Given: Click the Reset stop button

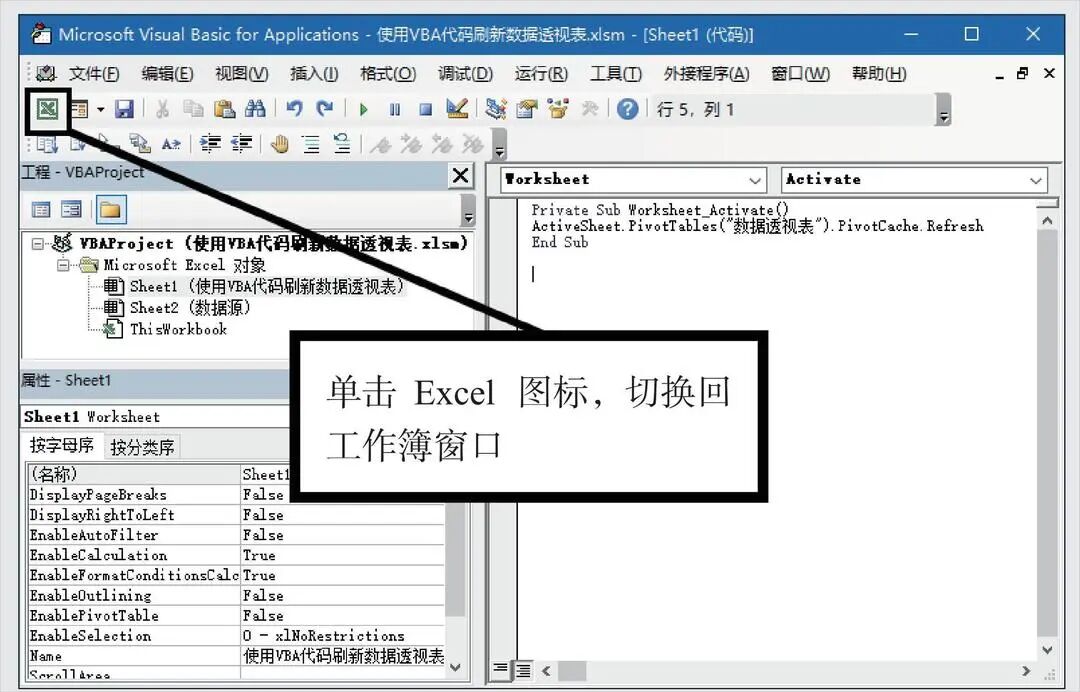Looking at the screenshot, I should click(426, 109).
